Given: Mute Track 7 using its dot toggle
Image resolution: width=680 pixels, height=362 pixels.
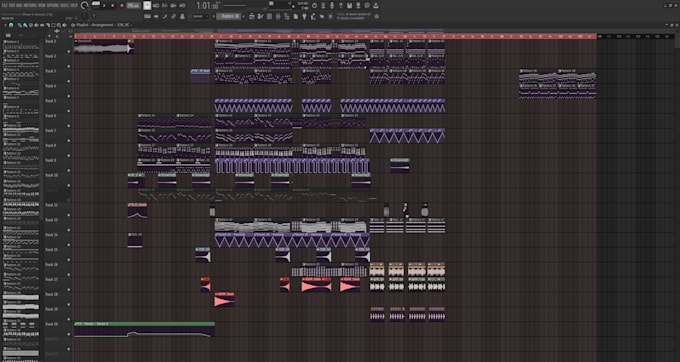Looking at the screenshot, I should click(69, 141).
